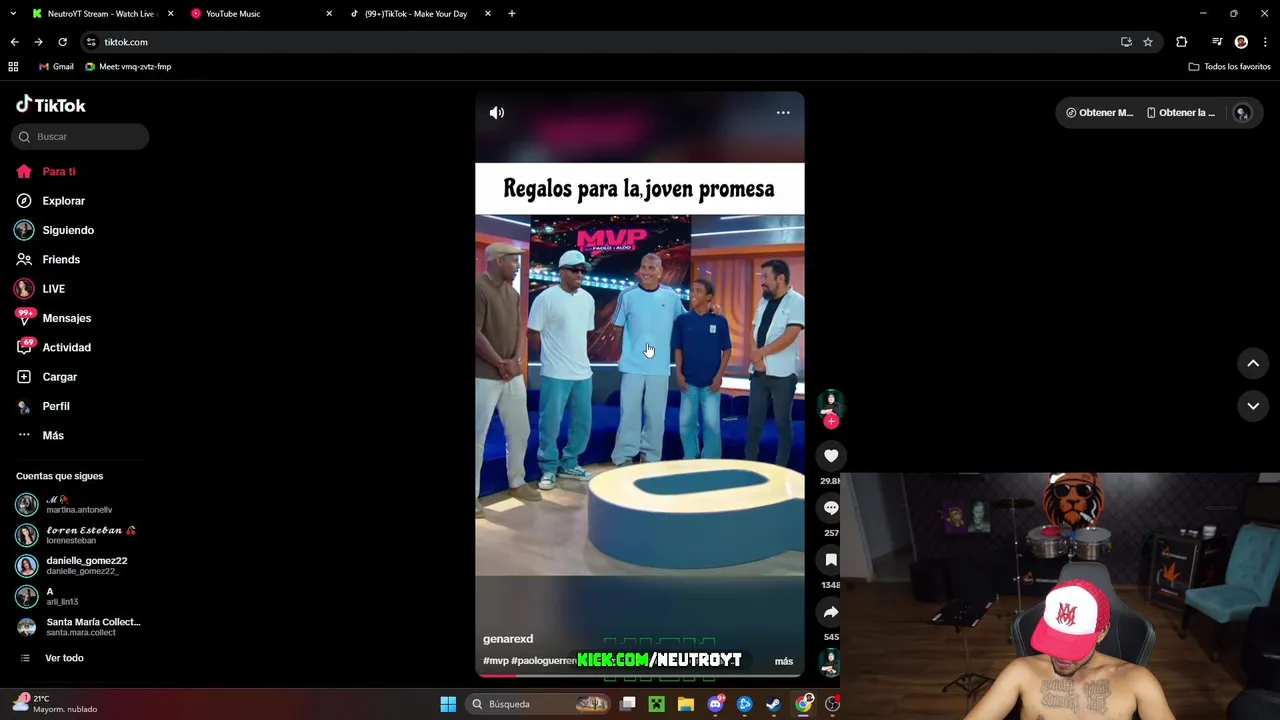Open the browser extensions menu
The width and height of the screenshot is (1280, 720).
1181,42
